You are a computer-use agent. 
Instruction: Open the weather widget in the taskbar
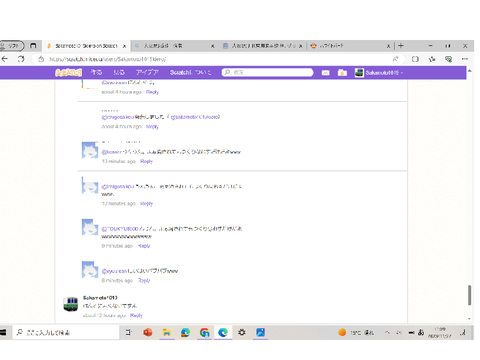[x=356, y=332]
